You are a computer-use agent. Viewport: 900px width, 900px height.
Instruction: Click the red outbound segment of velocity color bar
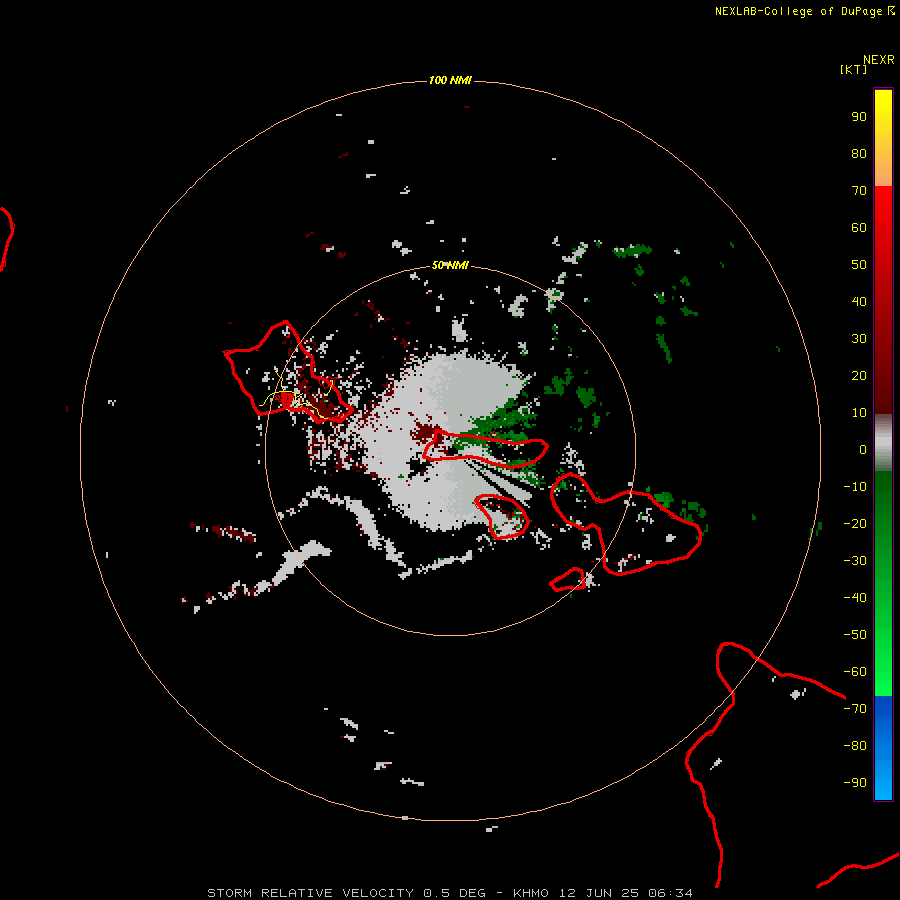[x=883, y=300]
